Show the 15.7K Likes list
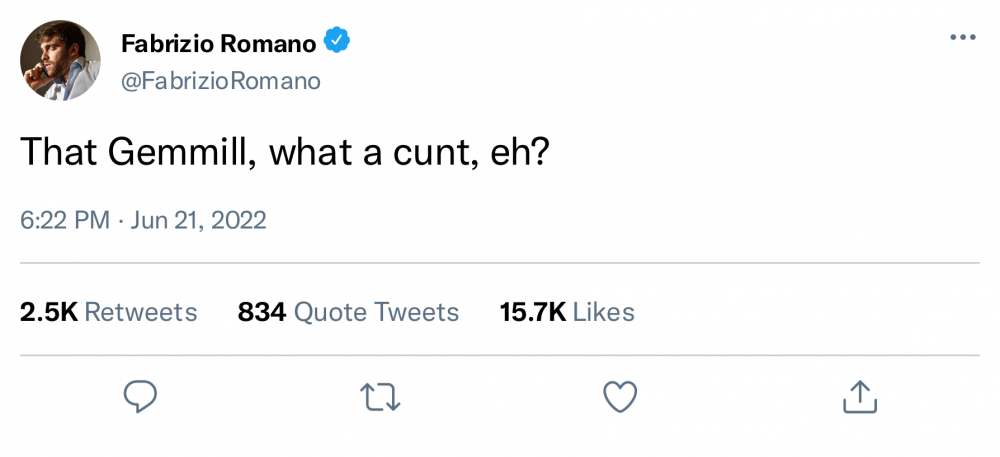1000x457 pixels. (567, 312)
